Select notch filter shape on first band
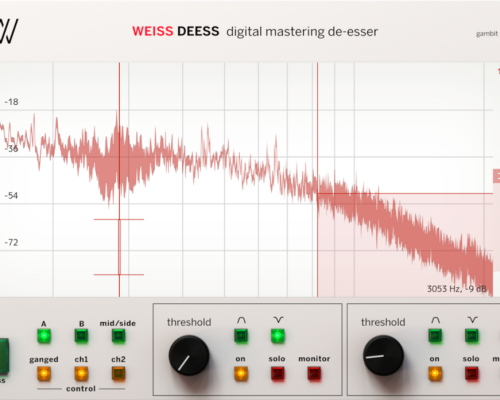500x400 pixels. coord(278,336)
